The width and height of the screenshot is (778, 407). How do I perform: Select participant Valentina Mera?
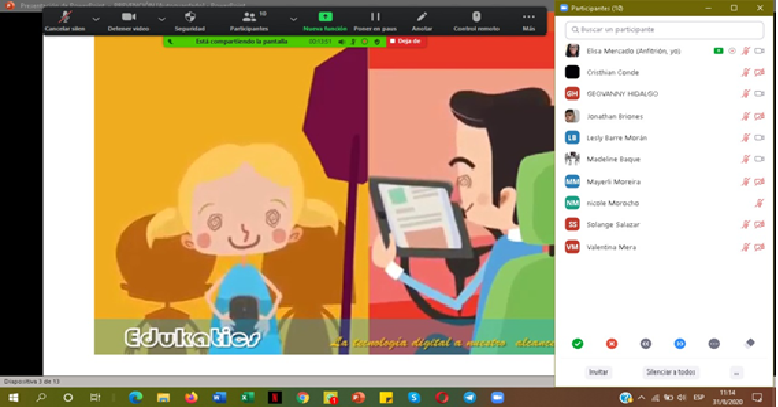[x=664, y=247]
